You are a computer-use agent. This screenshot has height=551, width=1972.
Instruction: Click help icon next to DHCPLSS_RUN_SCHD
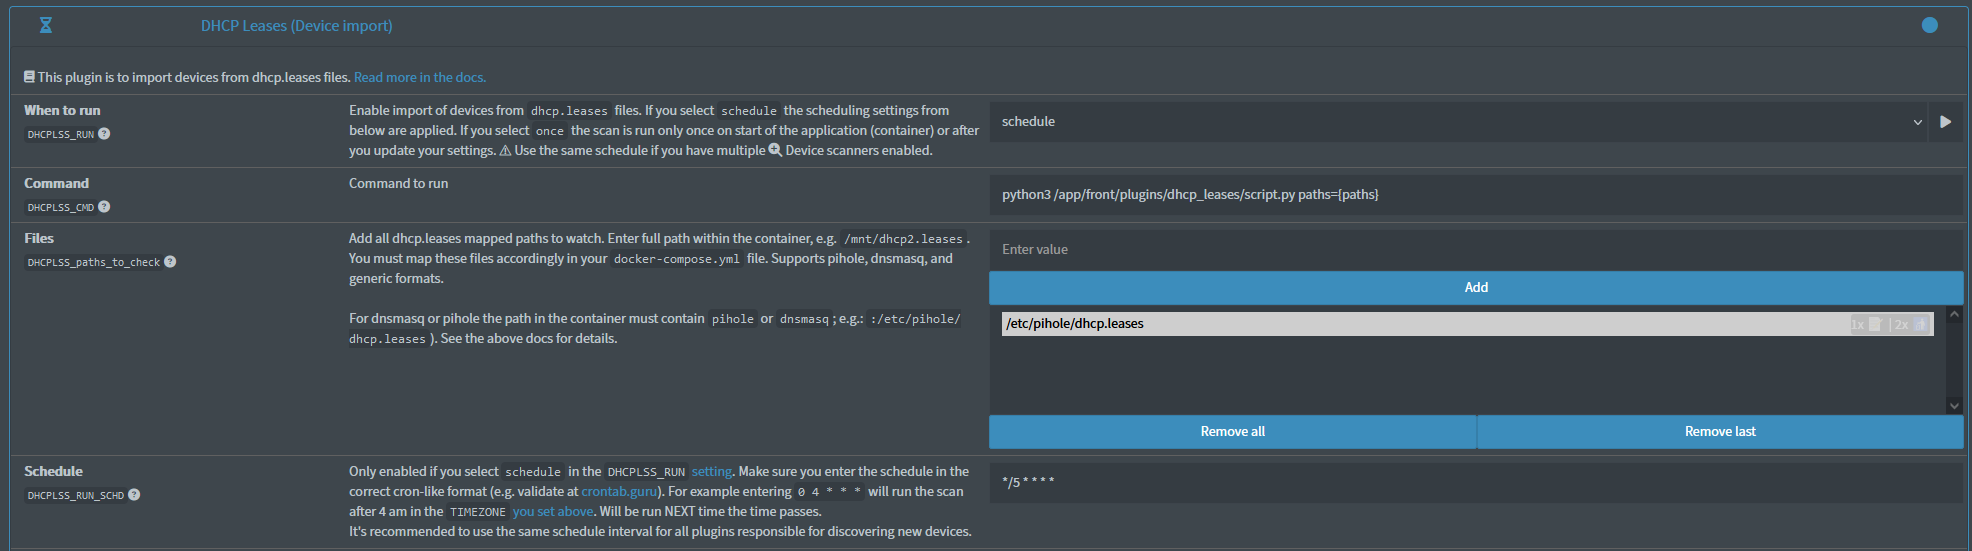pyautogui.click(x=134, y=495)
